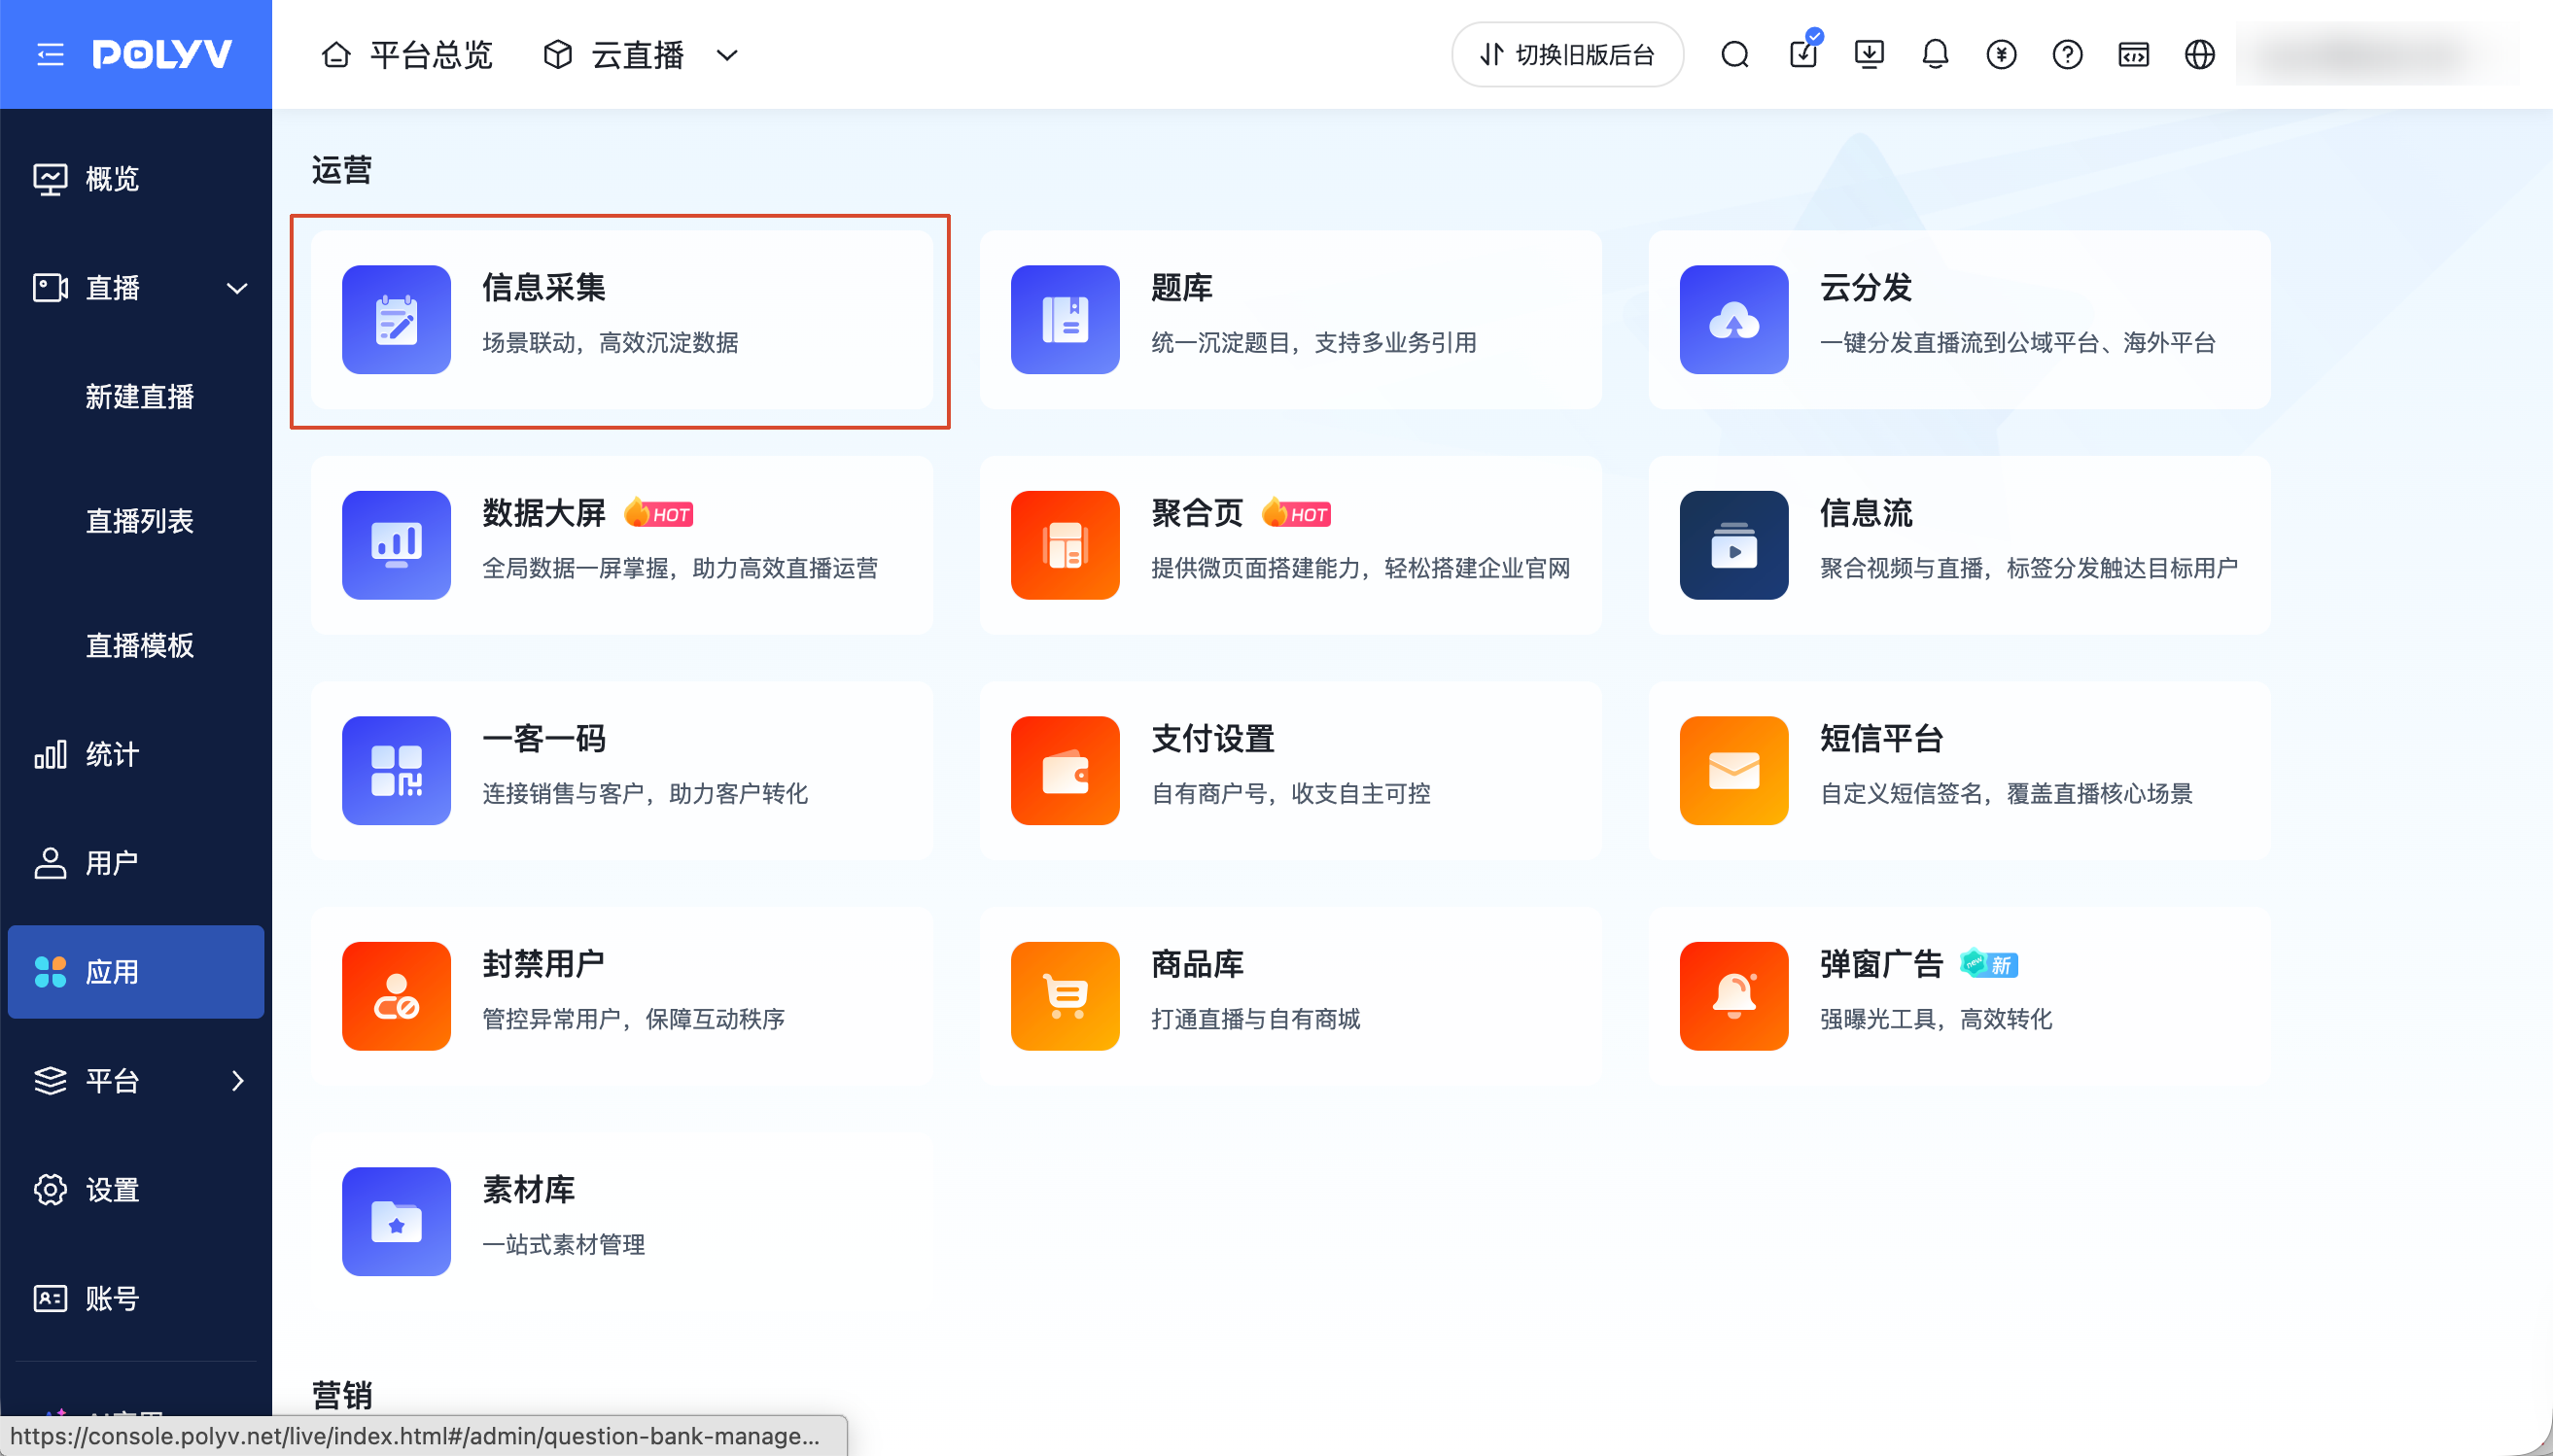This screenshot has width=2553, height=1456.
Task: Open the 短信平台 card title
Action: click(1882, 739)
